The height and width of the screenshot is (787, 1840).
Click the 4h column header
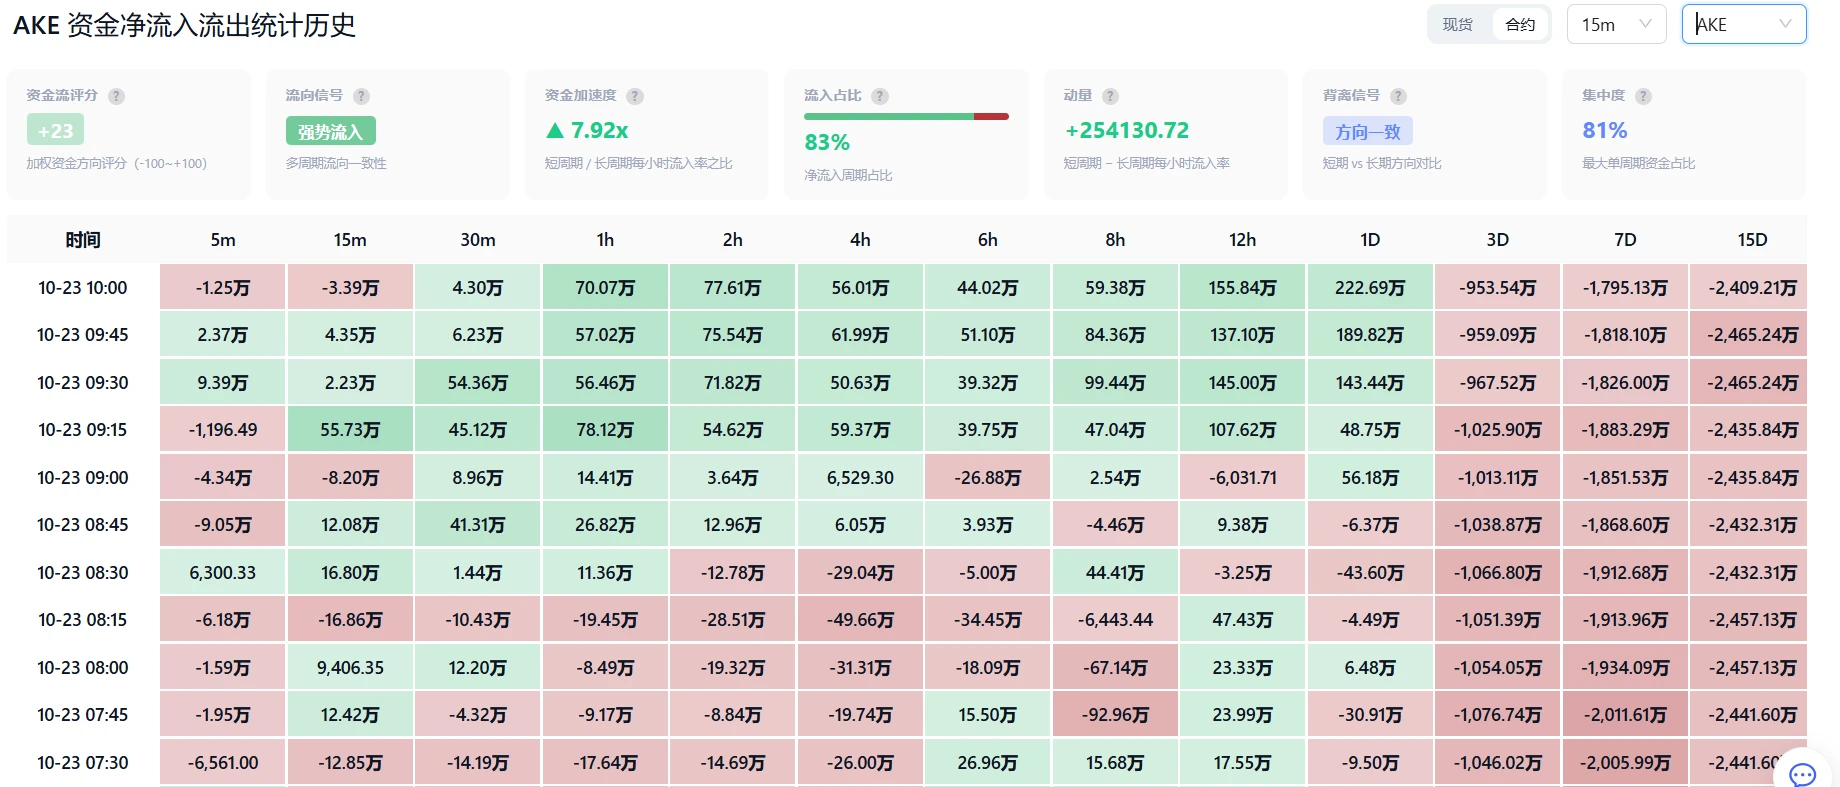tap(860, 240)
